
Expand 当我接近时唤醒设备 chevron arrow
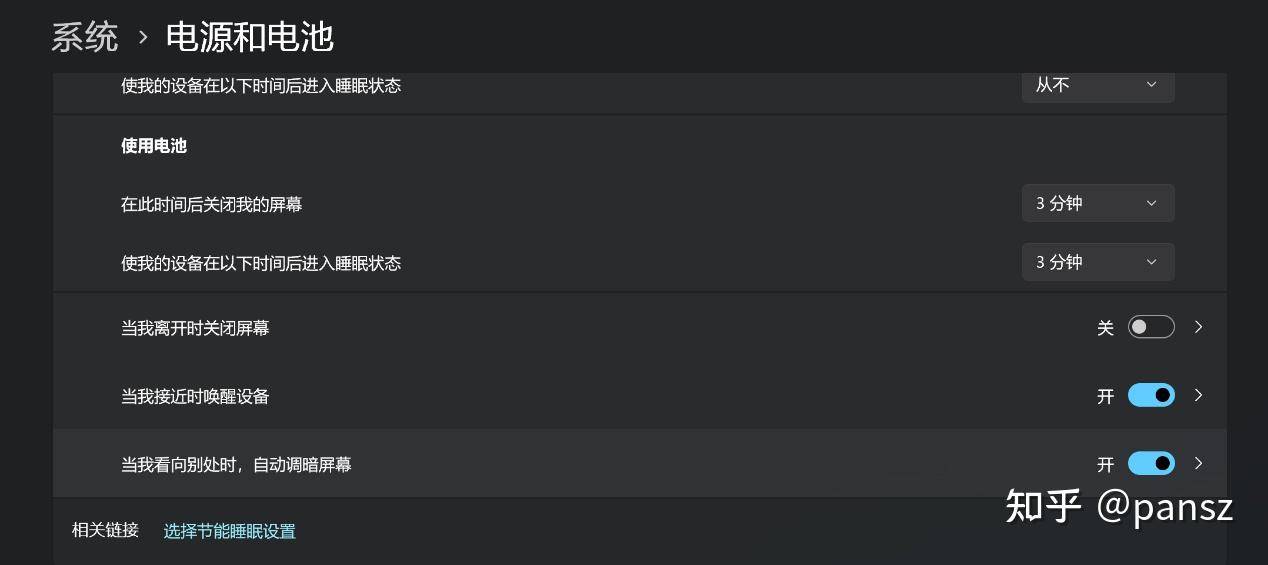[x=1199, y=395]
